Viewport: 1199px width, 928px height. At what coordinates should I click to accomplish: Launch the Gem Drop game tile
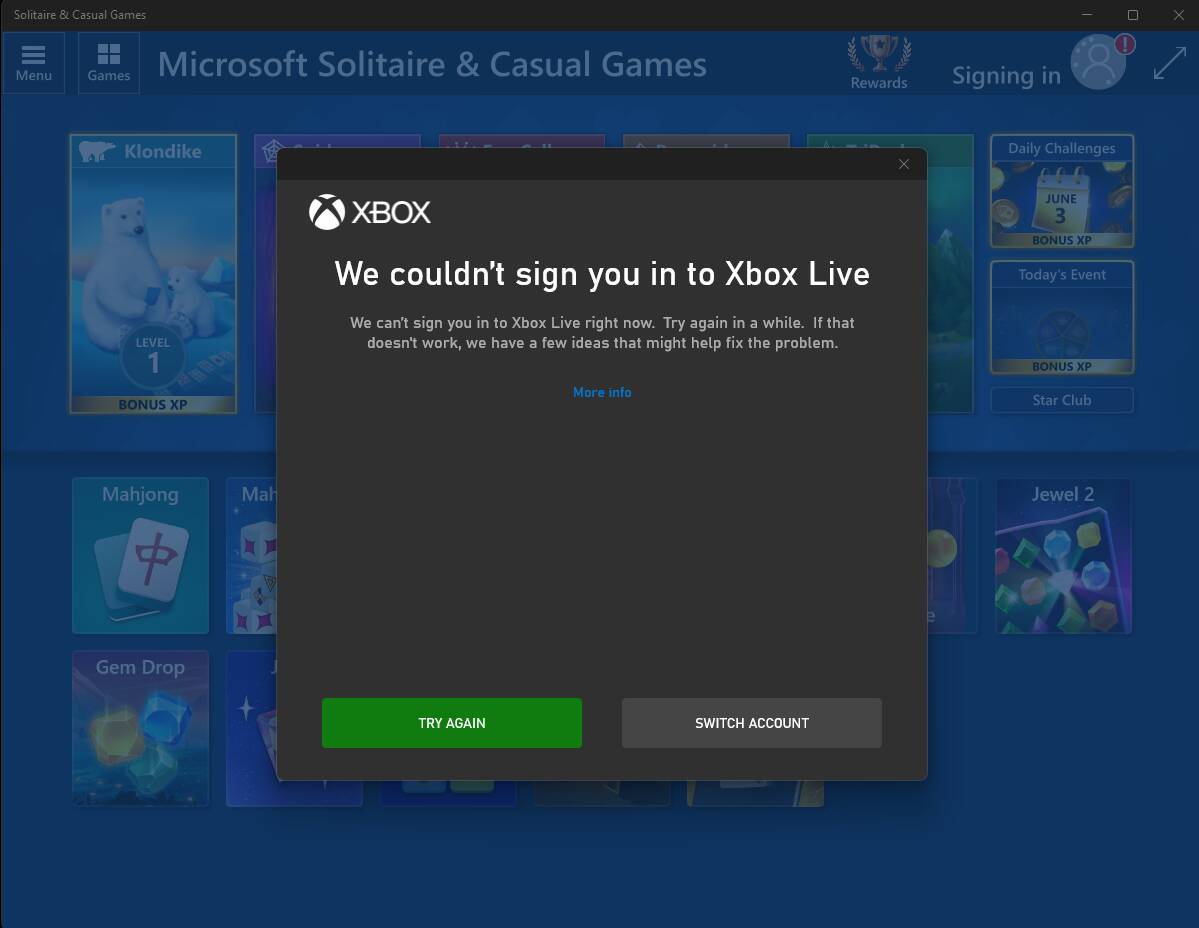[x=141, y=728]
